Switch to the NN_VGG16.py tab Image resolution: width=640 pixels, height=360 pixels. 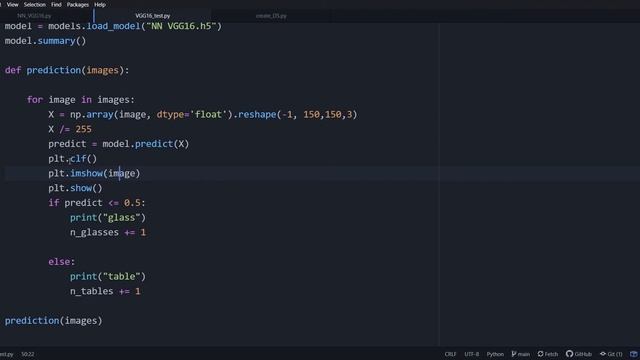34,16
